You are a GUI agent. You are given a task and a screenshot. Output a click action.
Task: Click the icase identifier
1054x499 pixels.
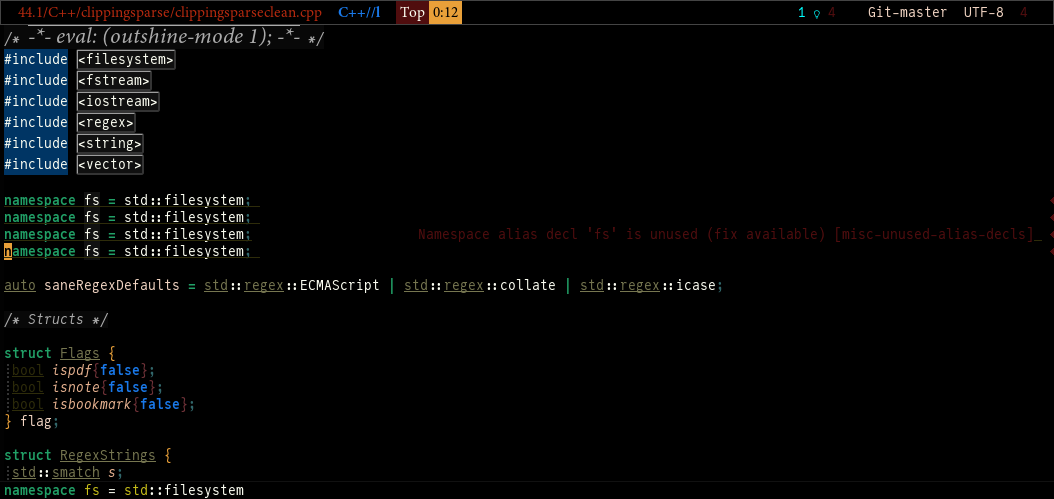pyautogui.click(x=696, y=285)
